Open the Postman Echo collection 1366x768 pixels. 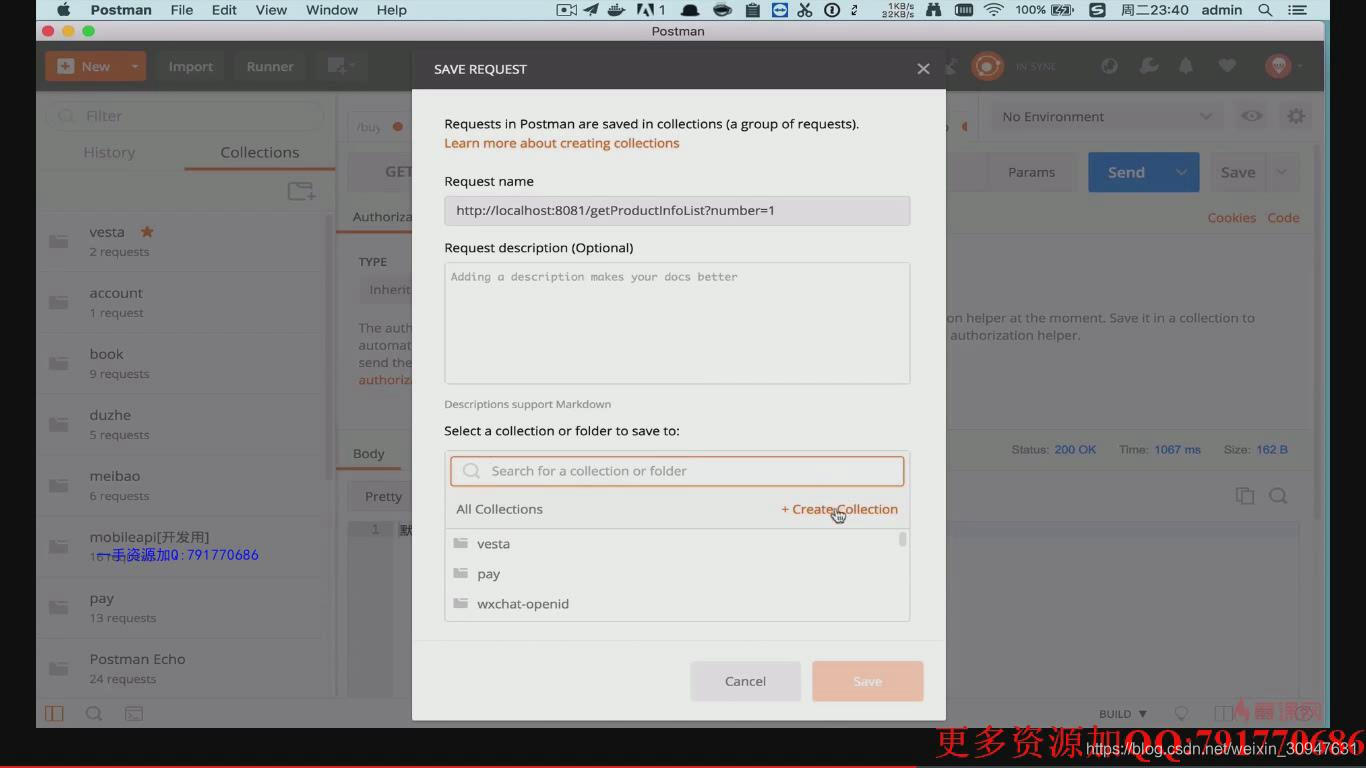180,668
